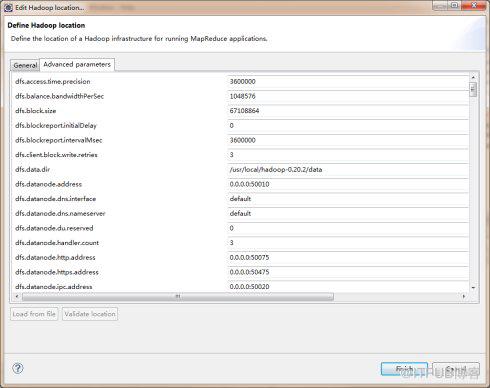The image size is (490, 388).
Task: Click the dfs.access.time.precision label
Action: (53, 82)
